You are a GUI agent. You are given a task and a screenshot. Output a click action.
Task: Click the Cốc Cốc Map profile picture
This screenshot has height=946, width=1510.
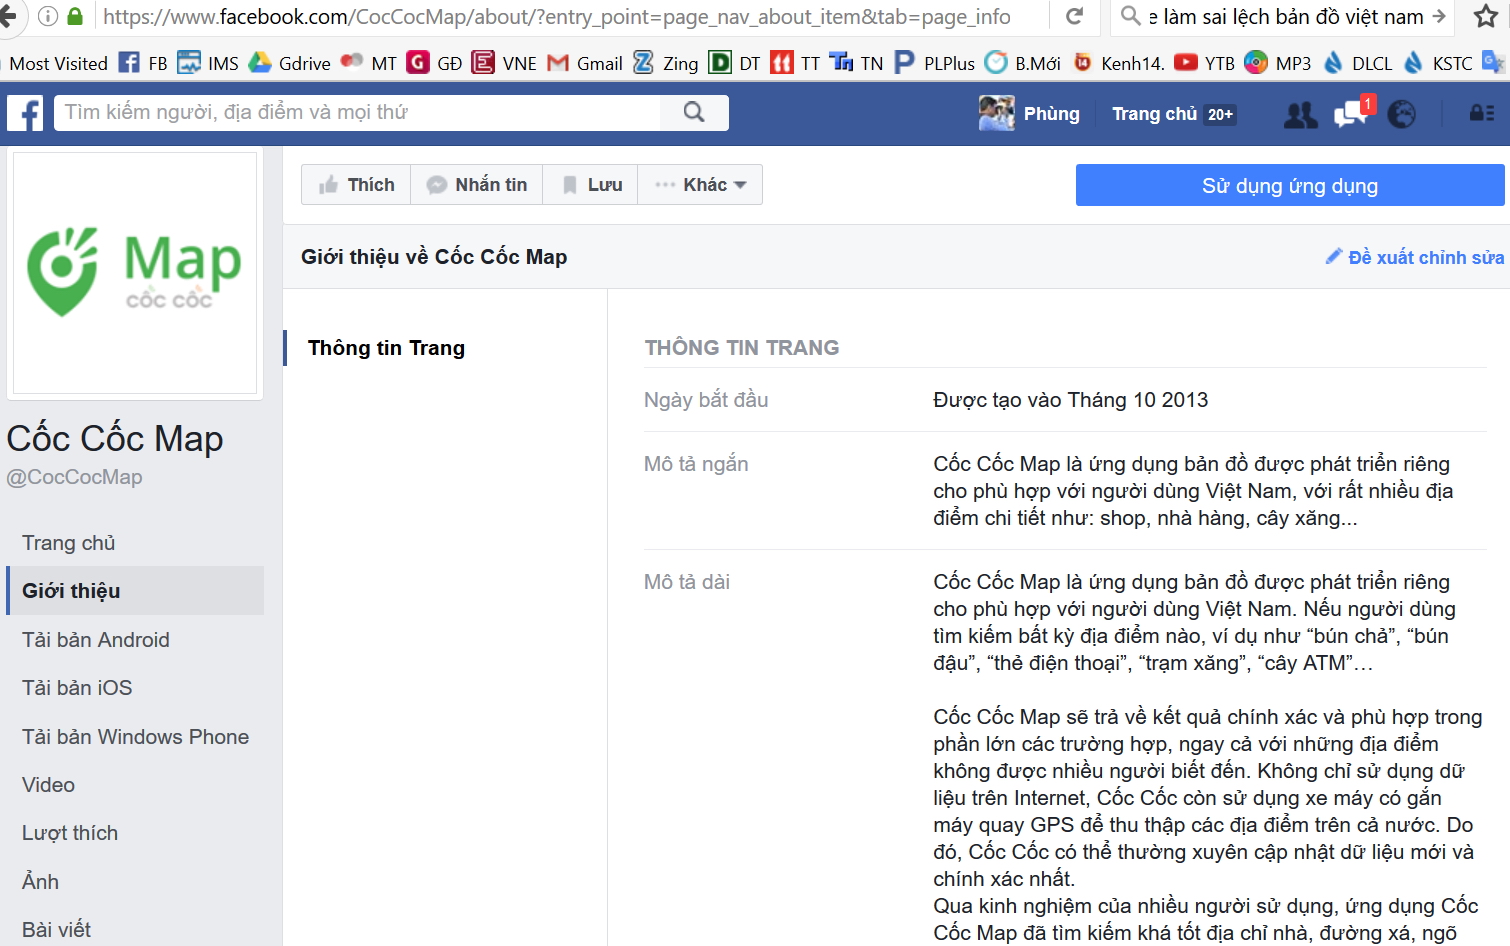[x=135, y=273]
